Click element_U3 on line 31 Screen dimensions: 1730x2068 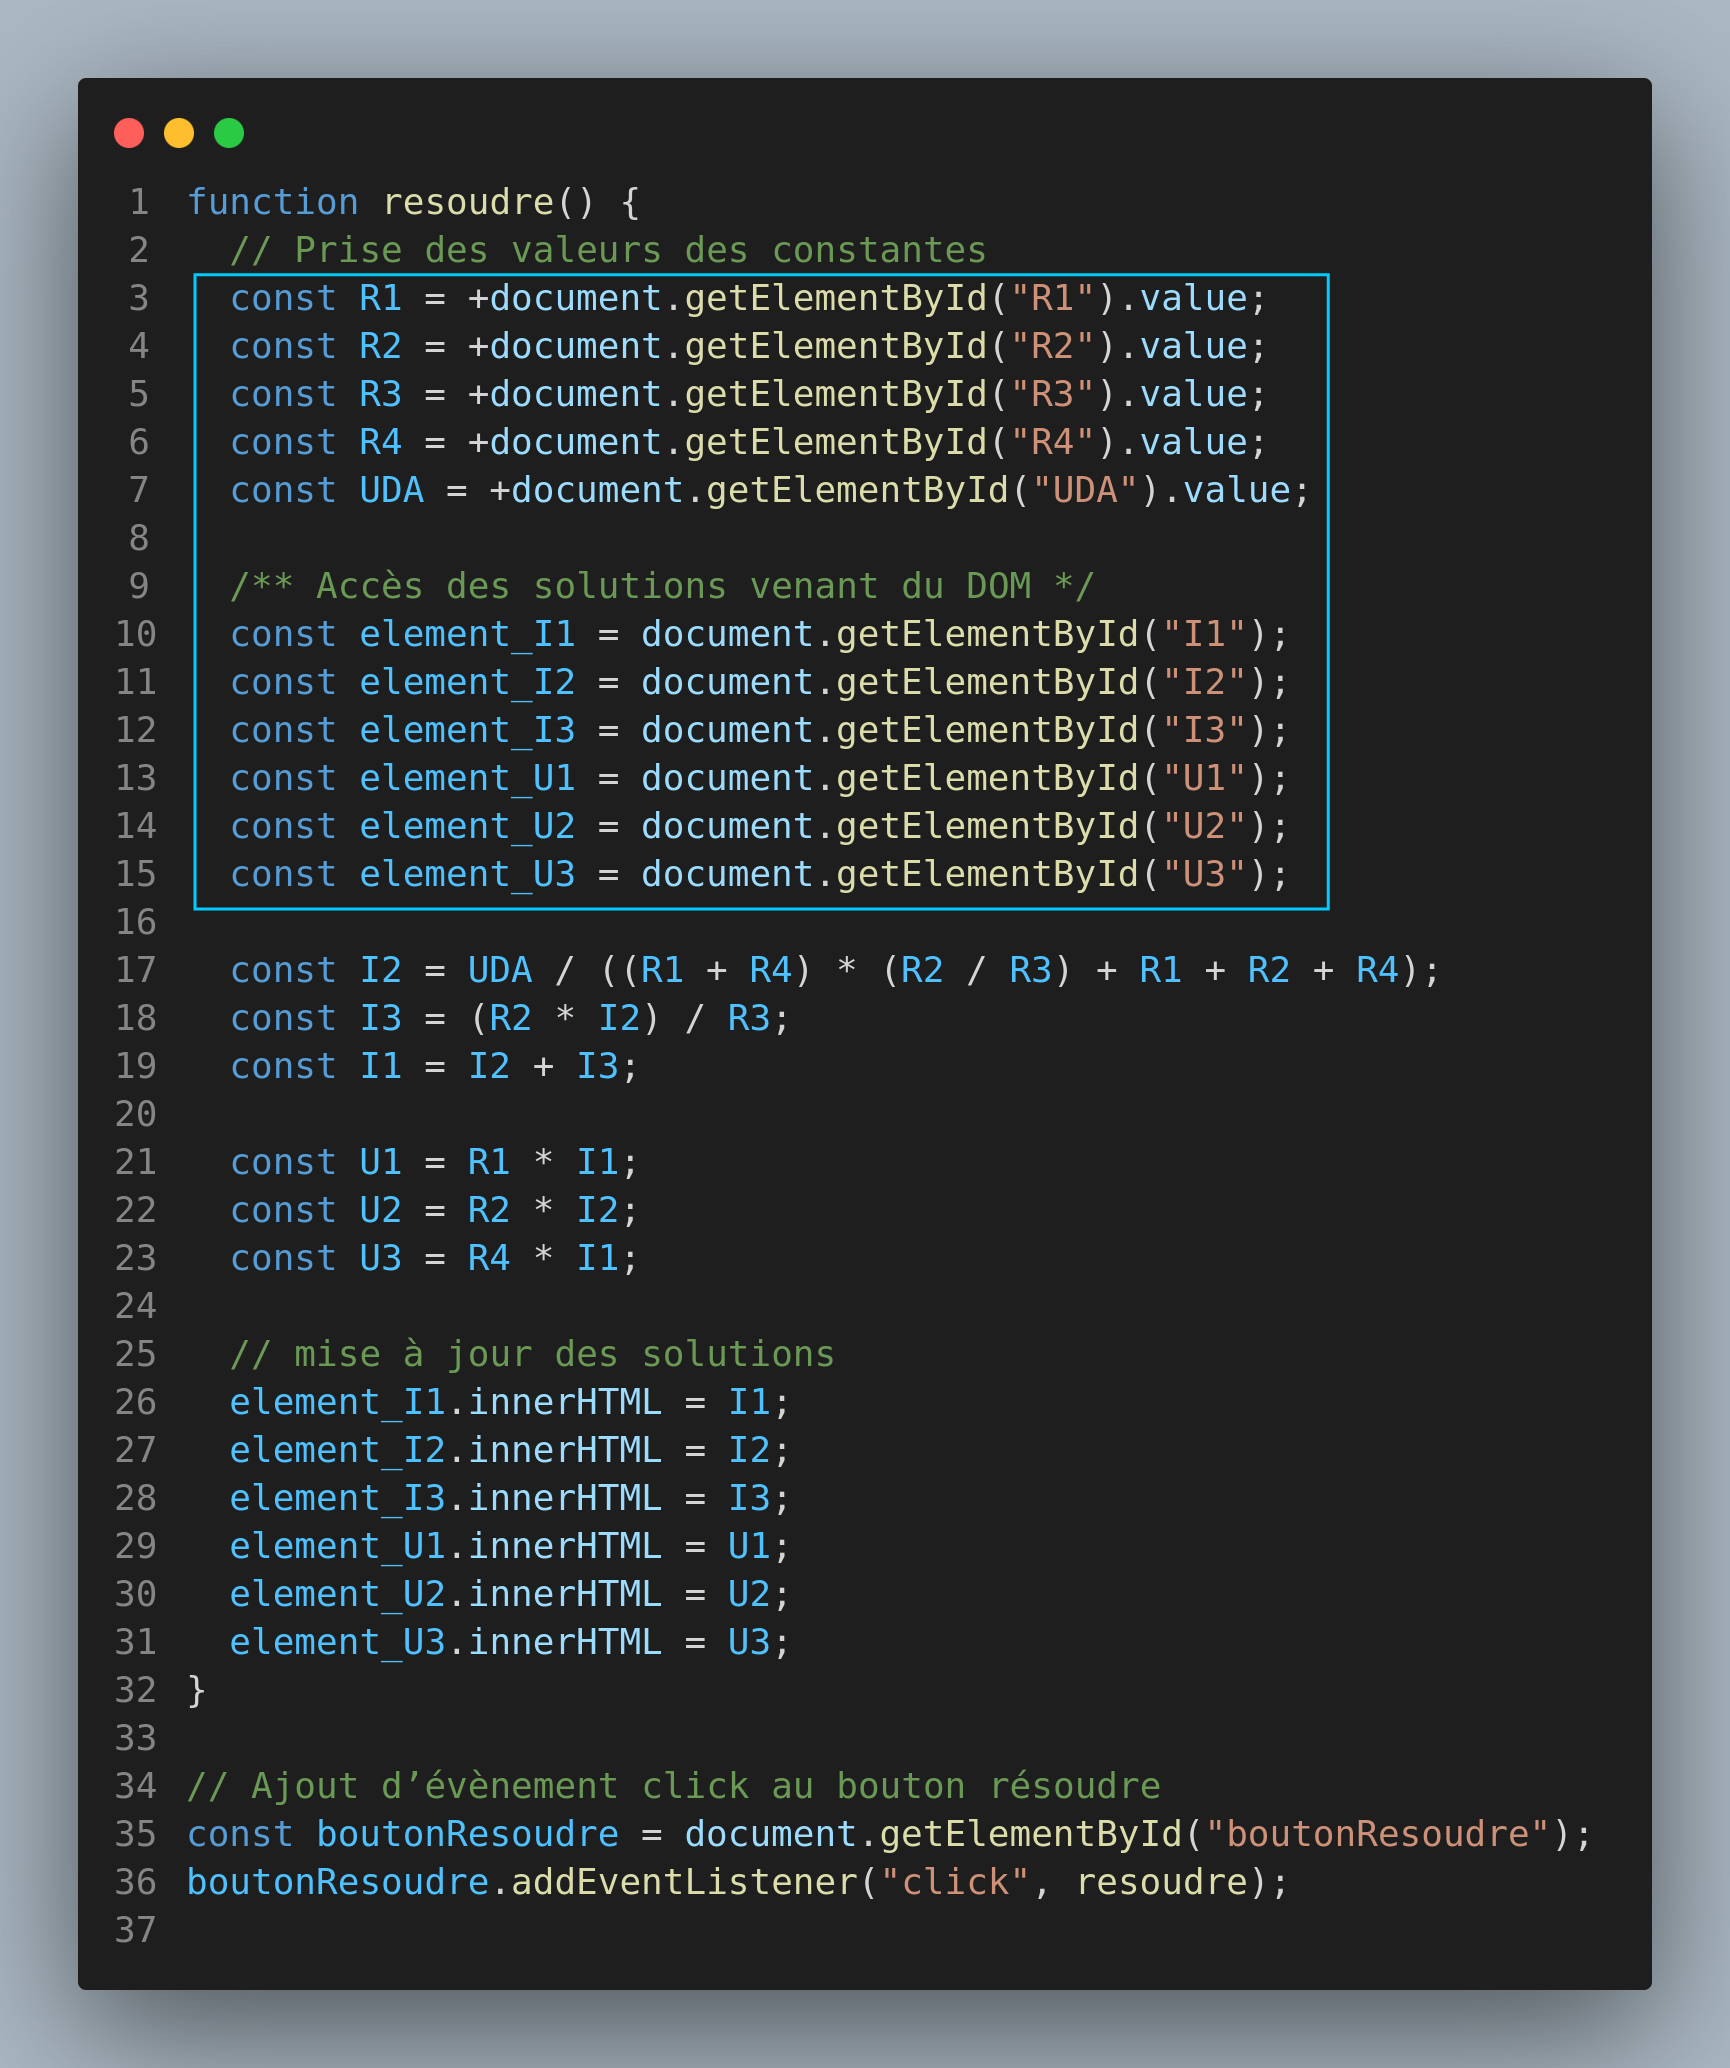(337, 1642)
